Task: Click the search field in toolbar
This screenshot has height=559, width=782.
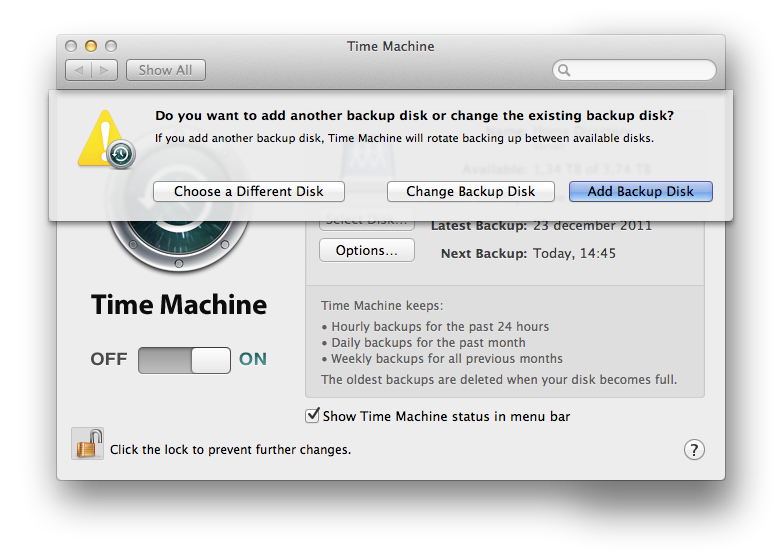Action: (634, 70)
